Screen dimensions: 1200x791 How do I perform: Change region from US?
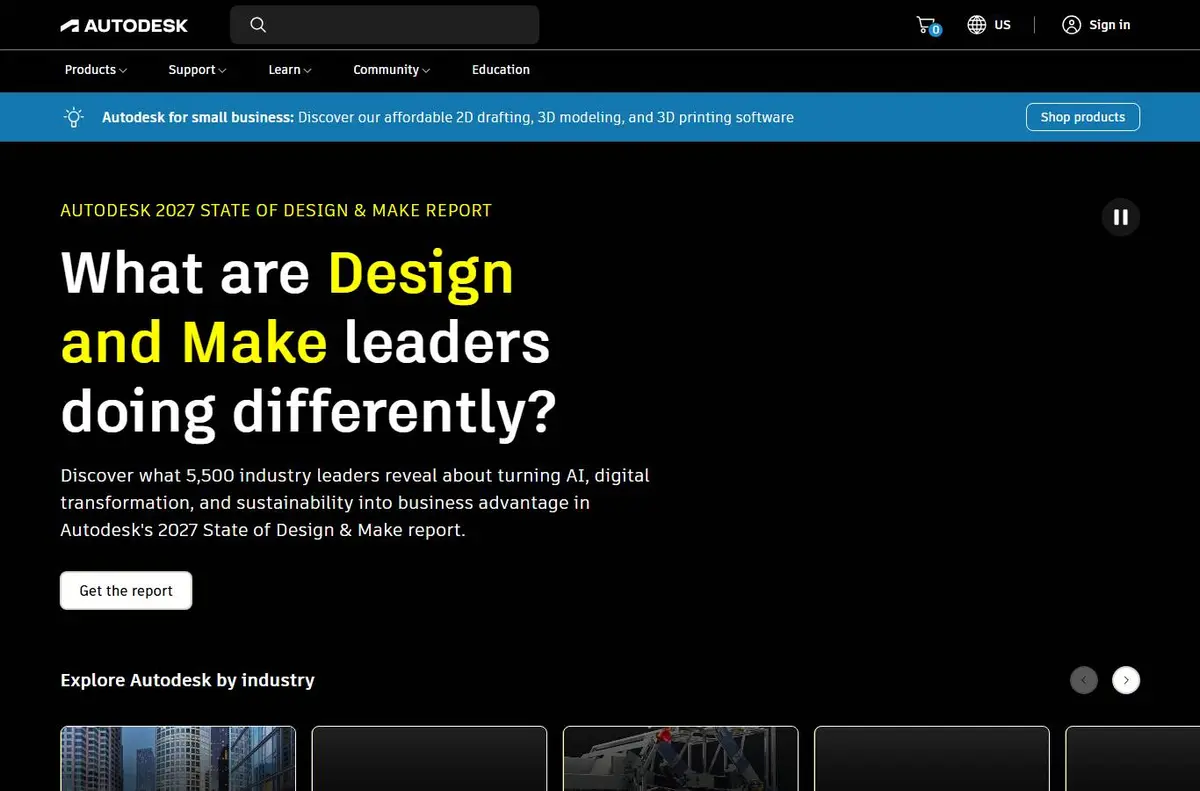[x=1002, y=25]
